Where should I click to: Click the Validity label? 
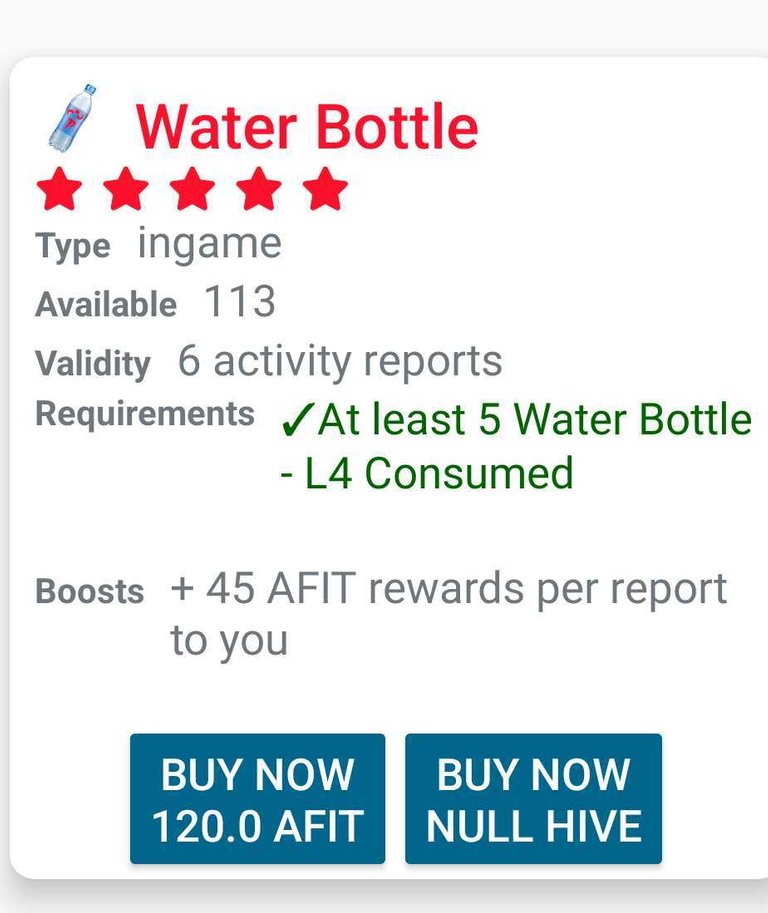[93, 363]
